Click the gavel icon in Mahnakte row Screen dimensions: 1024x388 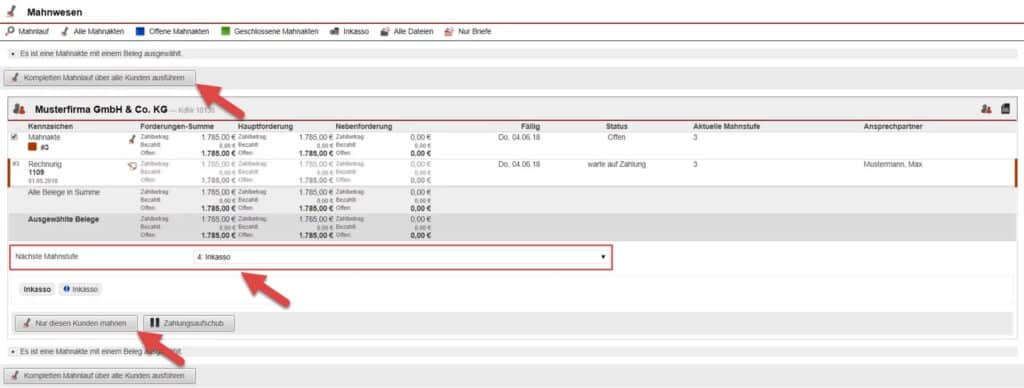132,138
